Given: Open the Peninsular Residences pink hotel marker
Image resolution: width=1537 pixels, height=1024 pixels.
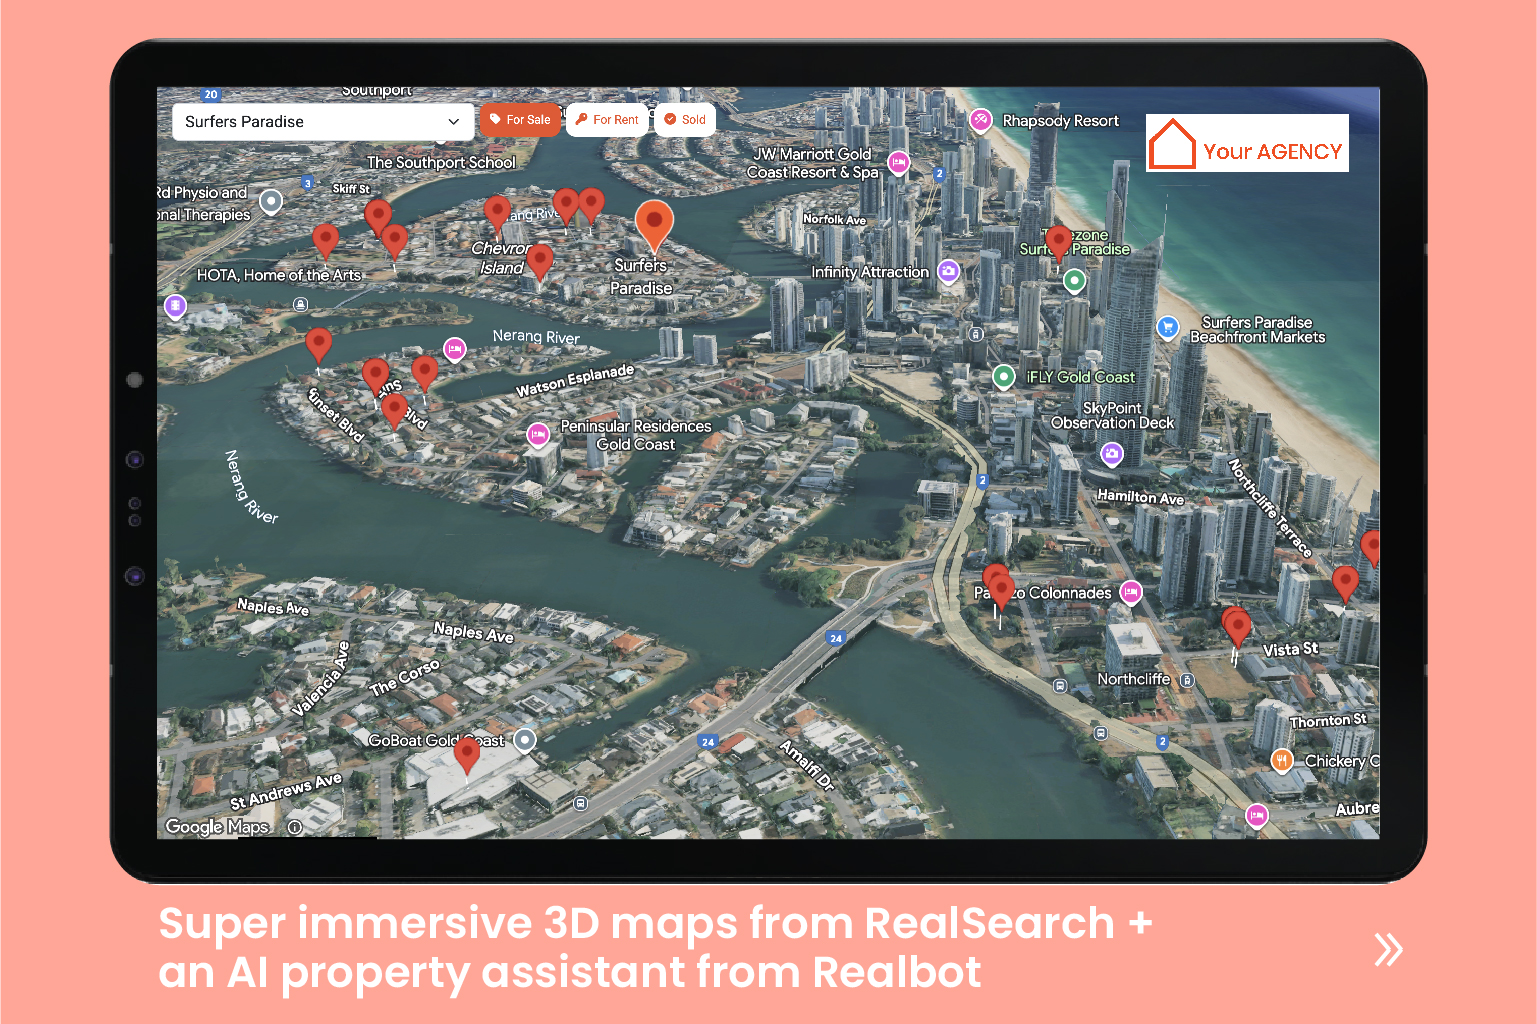Looking at the screenshot, I should click(x=538, y=435).
